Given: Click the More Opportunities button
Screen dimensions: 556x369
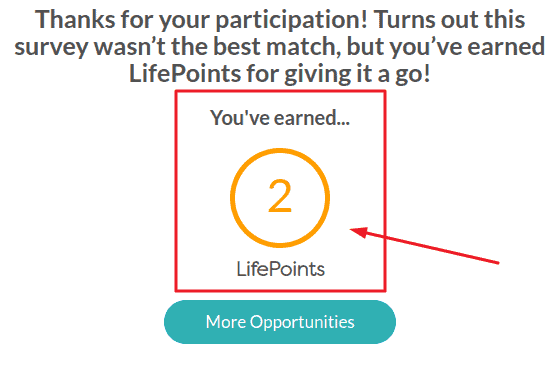Looking at the screenshot, I should (280, 322).
